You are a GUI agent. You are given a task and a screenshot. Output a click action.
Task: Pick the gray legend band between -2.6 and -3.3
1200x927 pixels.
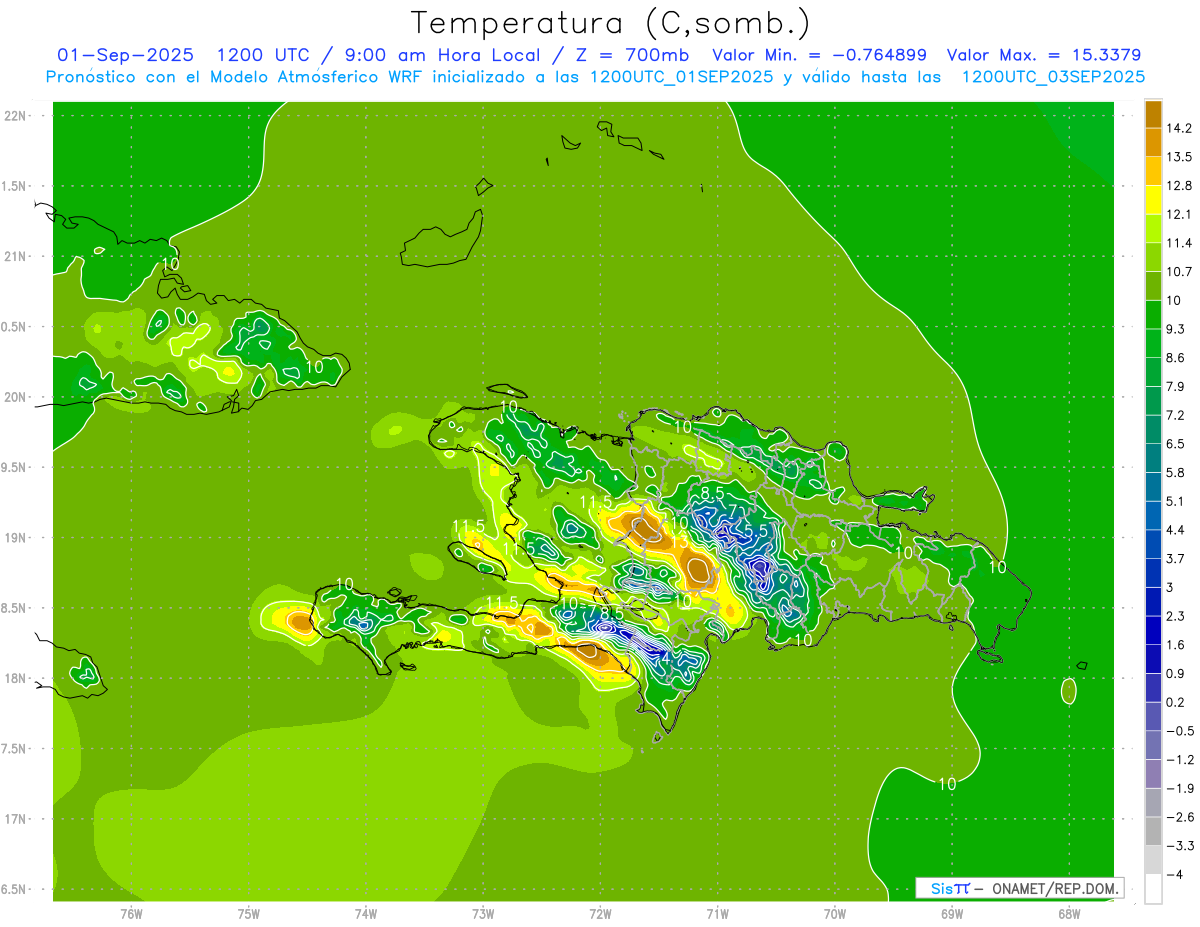pyautogui.click(x=1153, y=831)
